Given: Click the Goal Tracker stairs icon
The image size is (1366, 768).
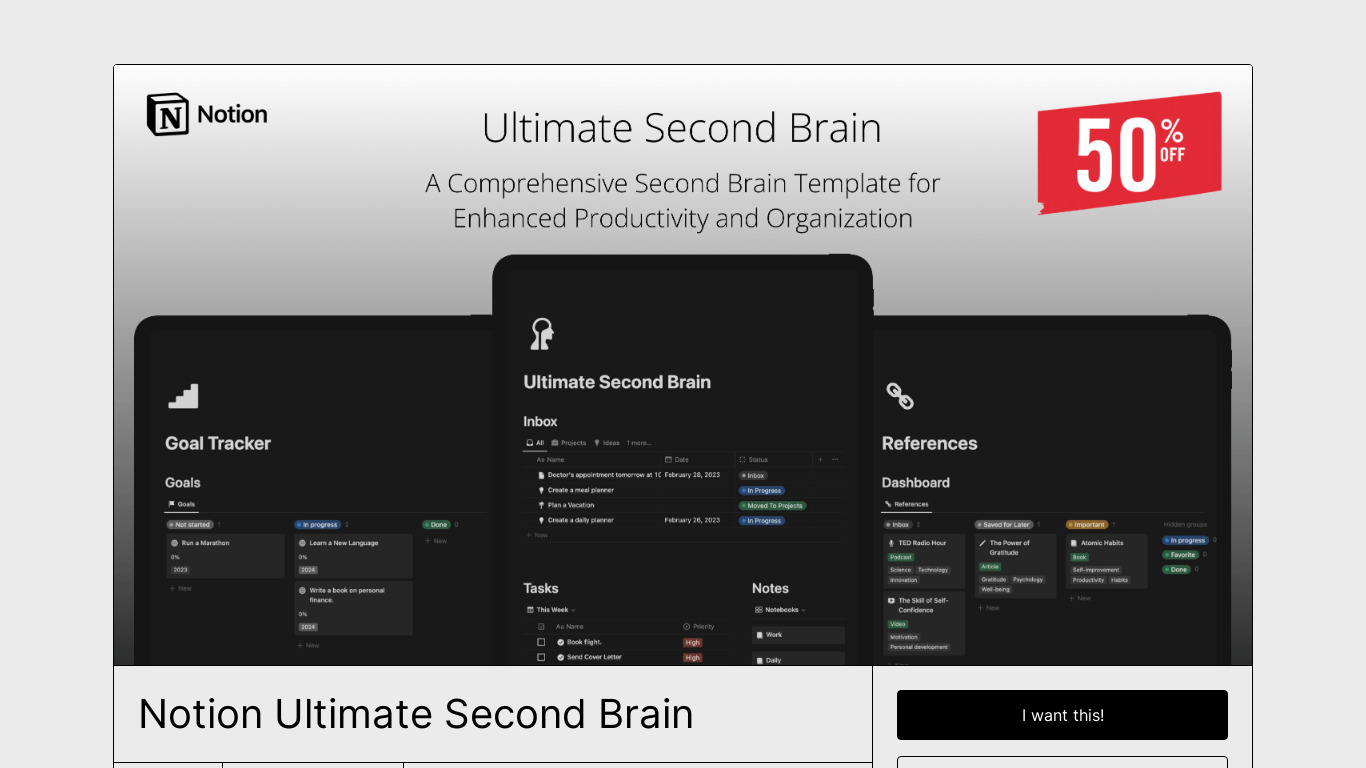Looking at the screenshot, I should [x=183, y=396].
